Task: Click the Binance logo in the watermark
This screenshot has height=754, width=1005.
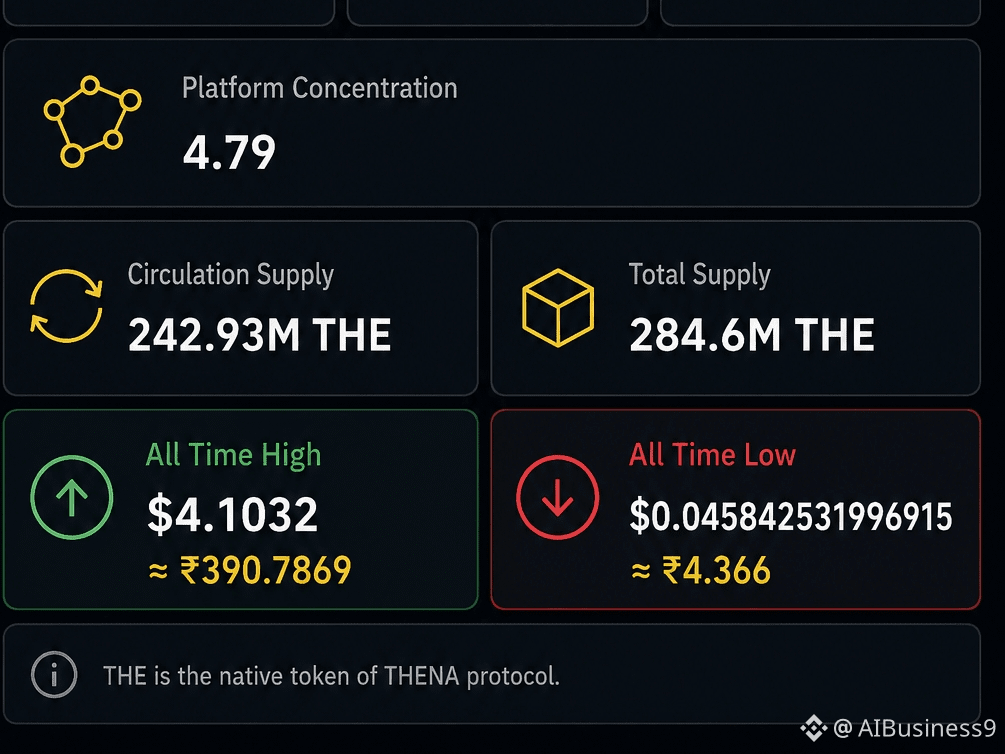Action: click(814, 728)
